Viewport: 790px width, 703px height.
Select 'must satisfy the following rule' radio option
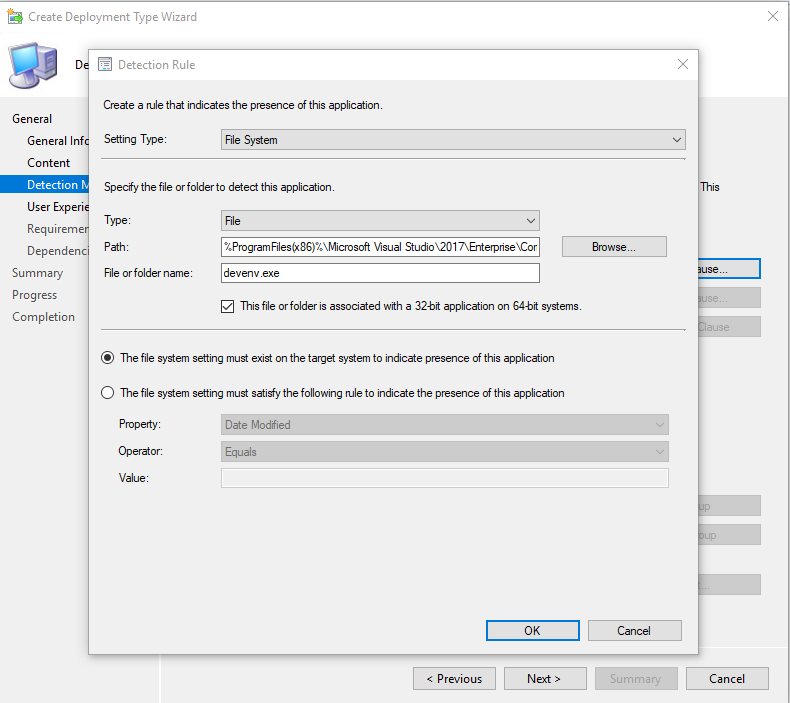(108, 393)
